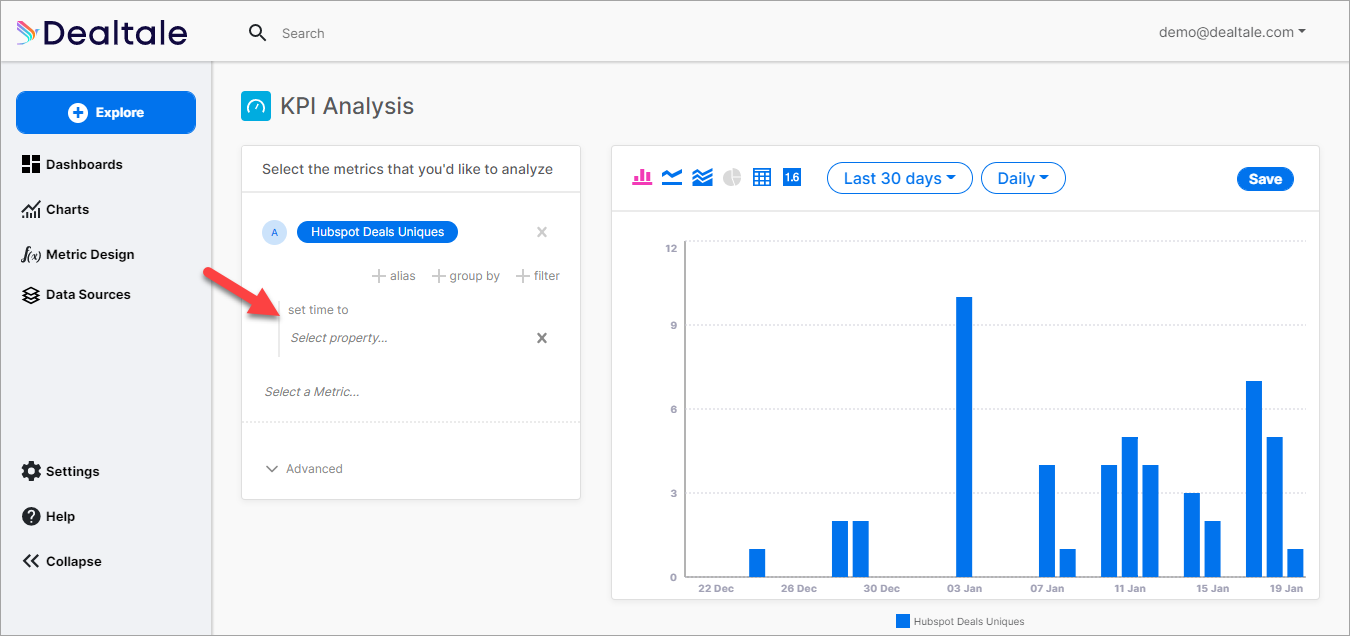The height and width of the screenshot is (636, 1350).
Task: Focus the Search input field
Action: [303, 33]
